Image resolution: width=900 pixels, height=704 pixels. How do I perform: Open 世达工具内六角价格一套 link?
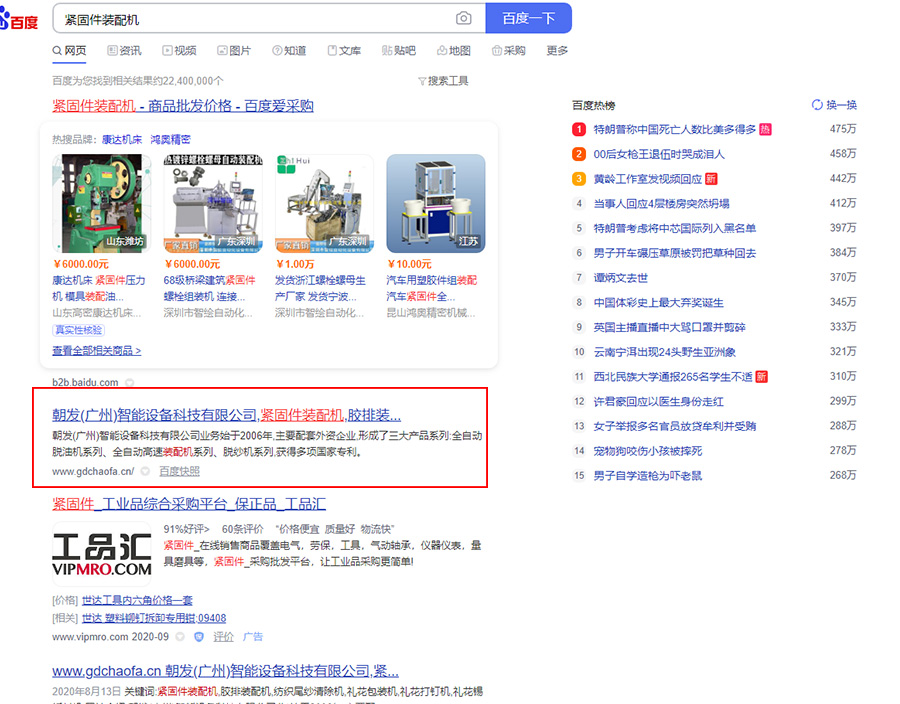pyautogui.click(x=137, y=600)
